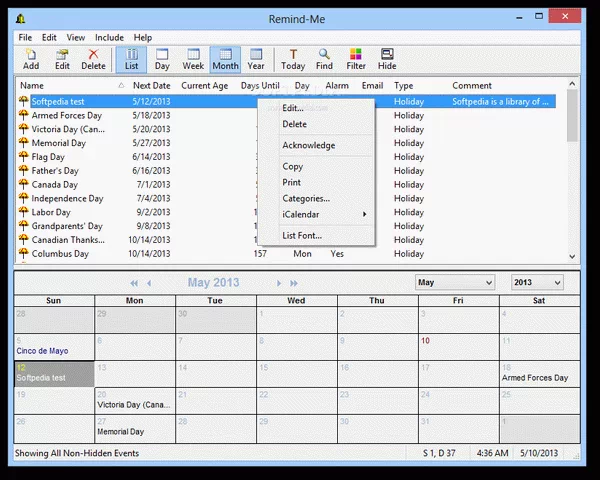The width and height of the screenshot is (600, 480).
Task: Select the Armed Forces Day calendar entry
Action: pyautogui.click(x=534, y=378)
